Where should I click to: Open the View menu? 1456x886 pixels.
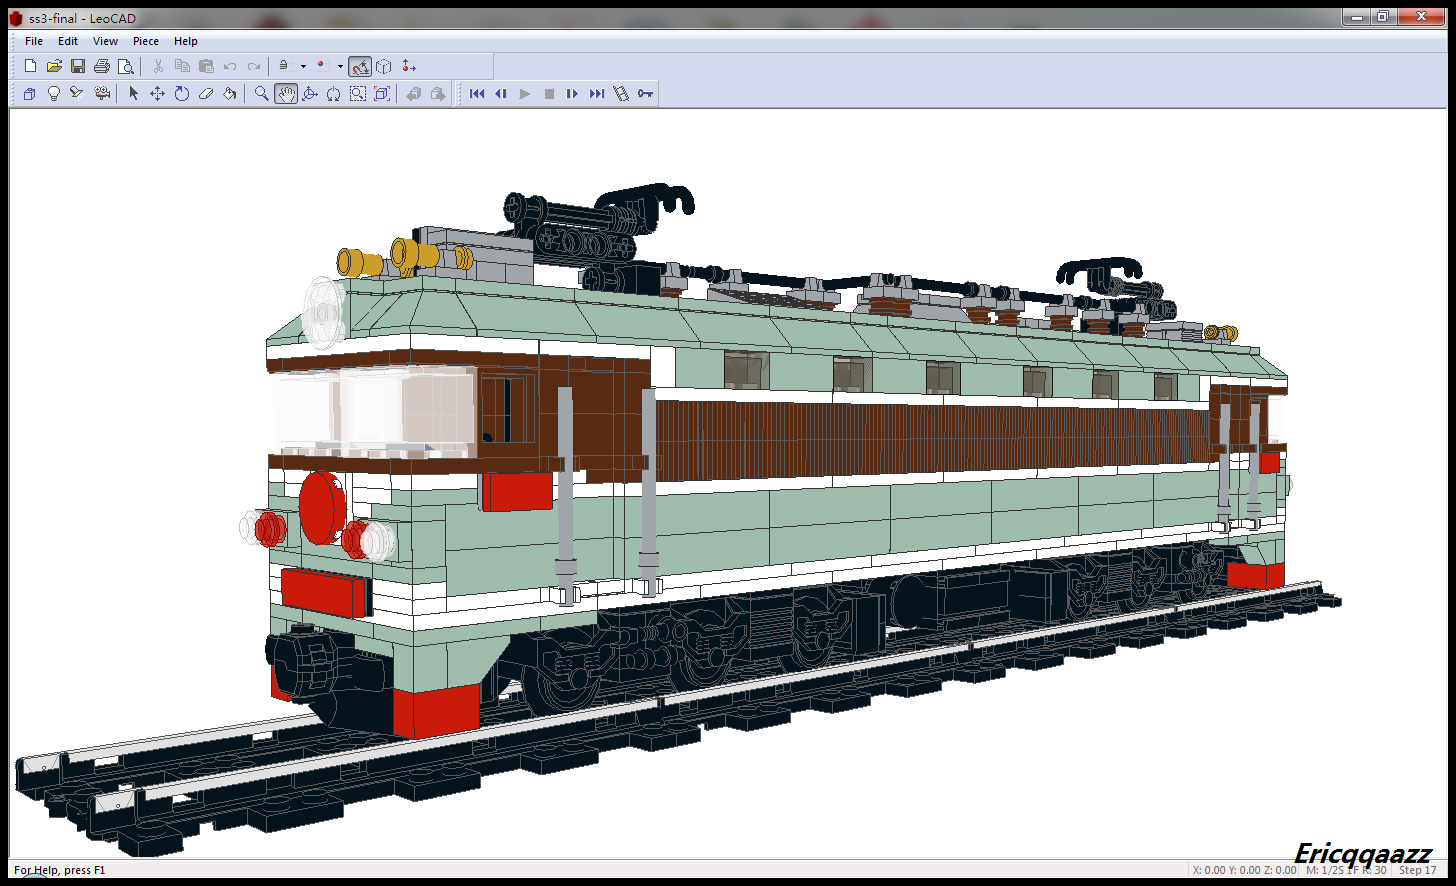tap(105, 41)
